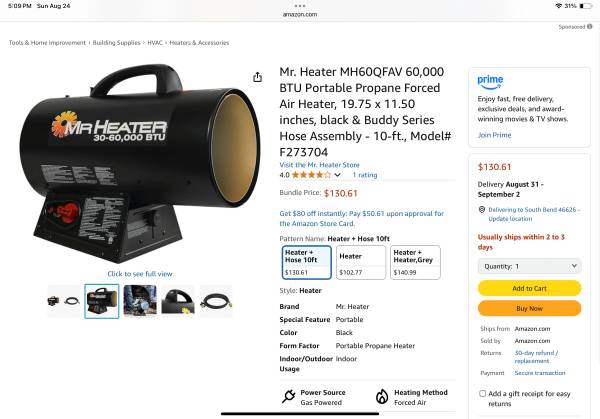Open the delivery location pin icon
Viewport: 600px width, 419px height.
point(482,210)
